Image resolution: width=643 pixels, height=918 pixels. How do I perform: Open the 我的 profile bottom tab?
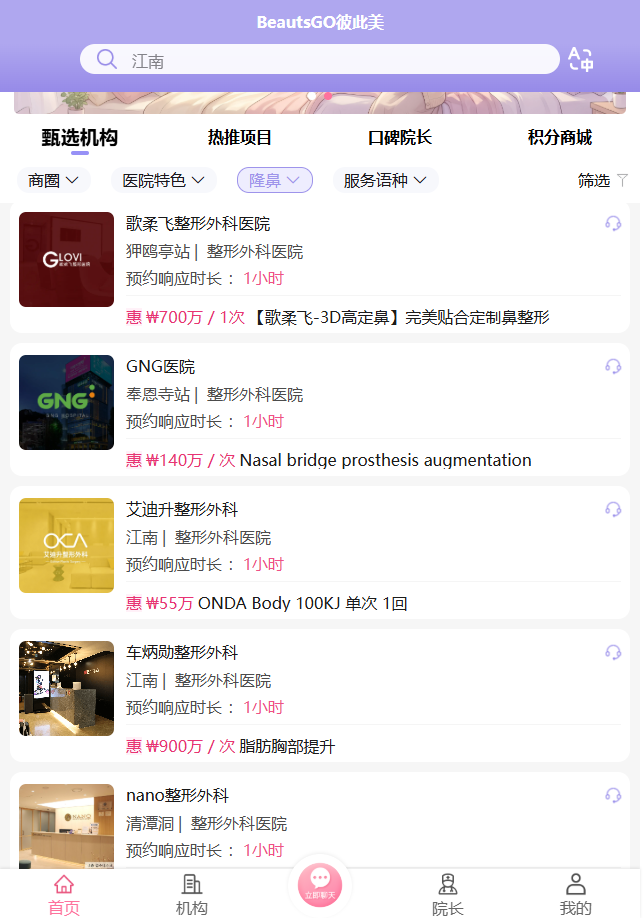coord(576,895)
